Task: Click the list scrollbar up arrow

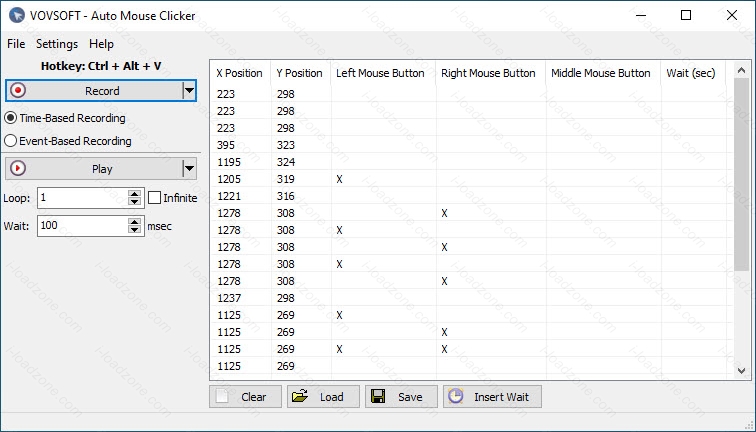Action: (x=742, y=71)
